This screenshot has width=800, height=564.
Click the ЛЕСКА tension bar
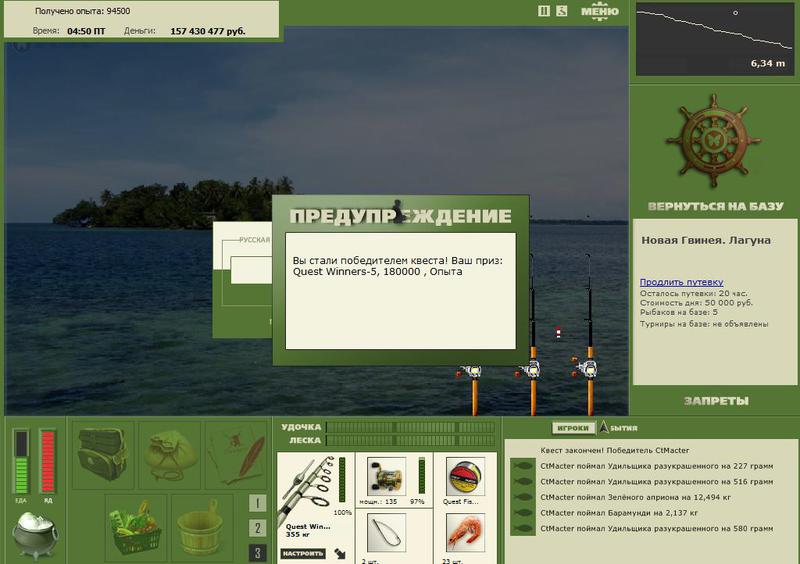click(411, 440)
